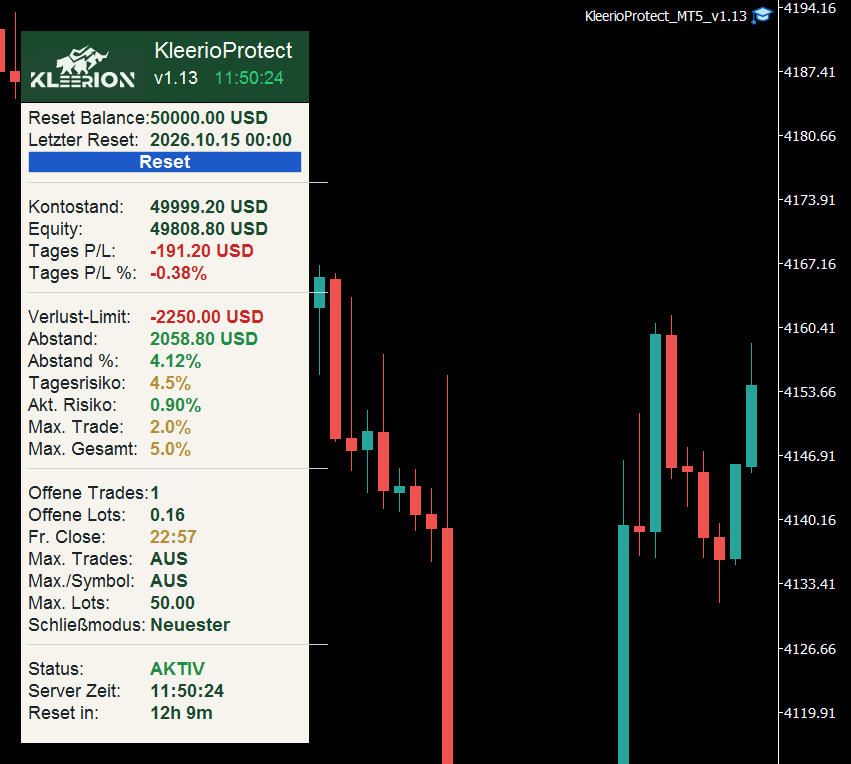Click Fr. Close time 22:57
This screenshot has height=764, width=851.
coord(173,537)
